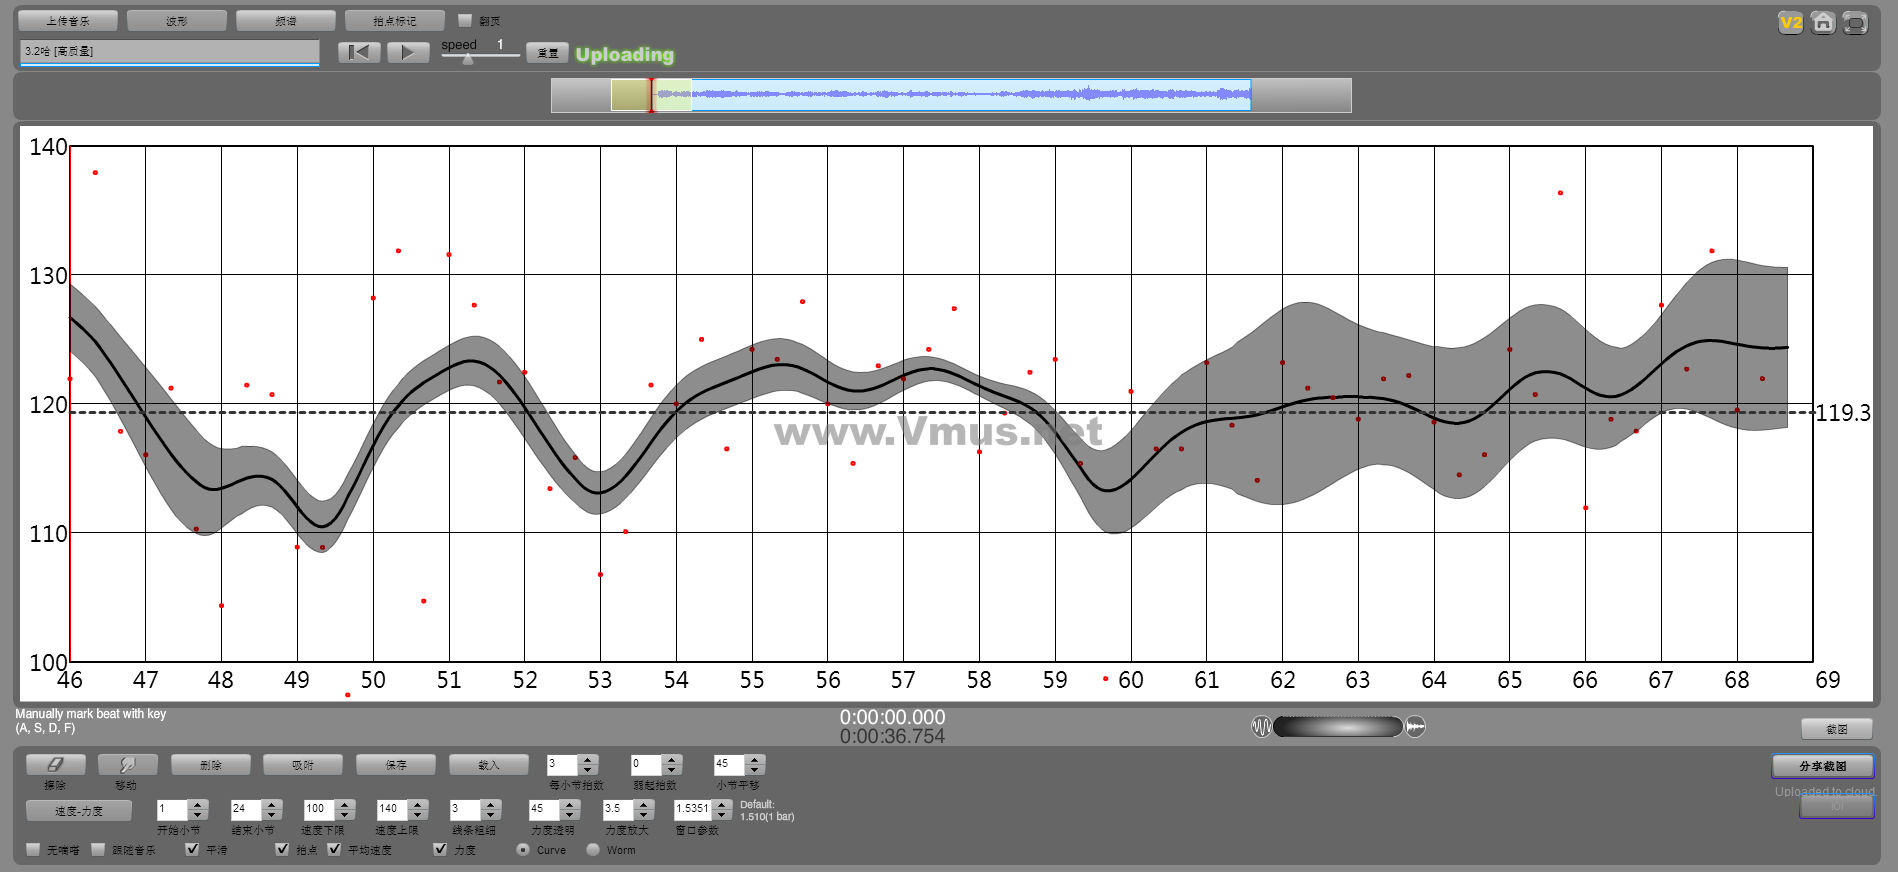Click the 分享截图 share screenshot button

(x=1822, y=766)
